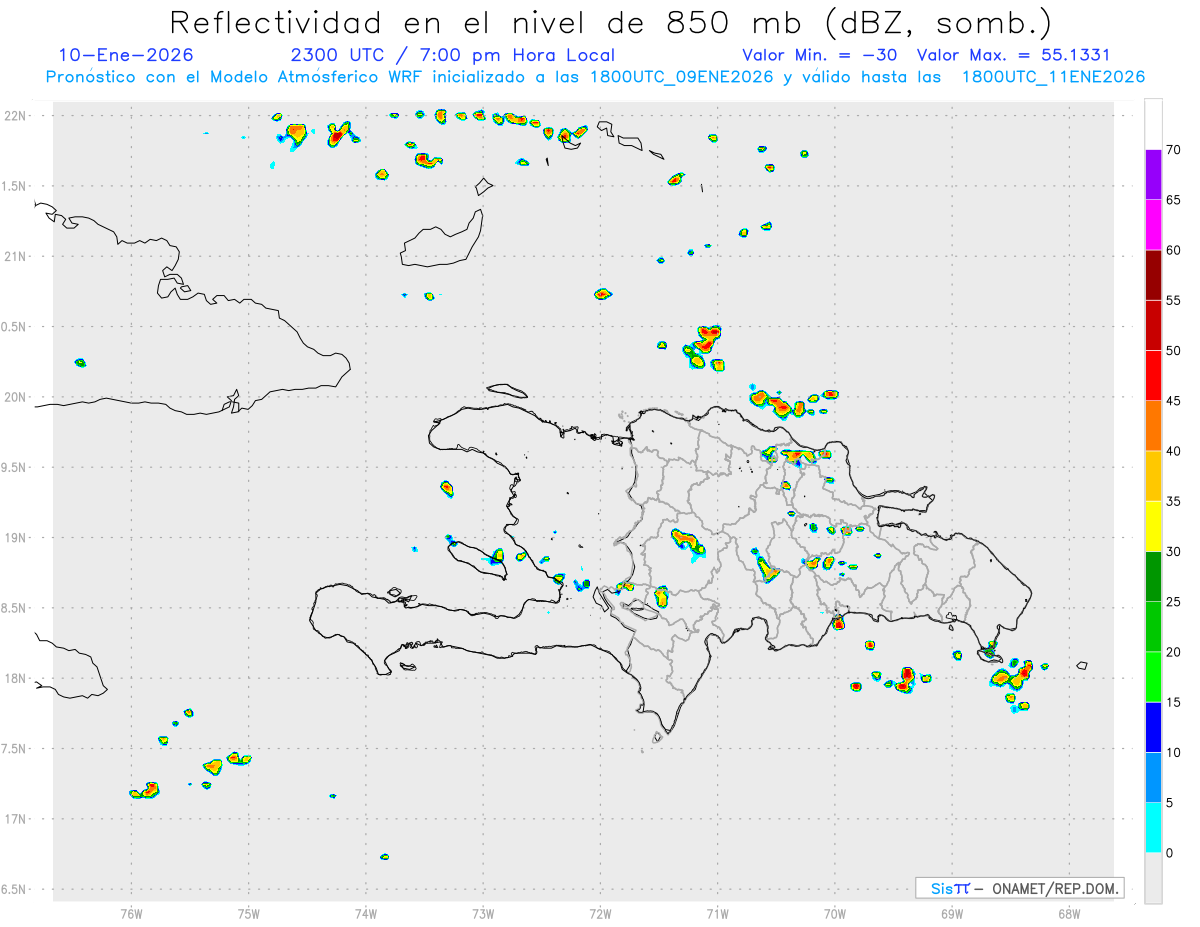Viewport: 1200px width, 927px height.
Task: Click the colorbar tick label "55"
Action: click(x=1173, y=300)
